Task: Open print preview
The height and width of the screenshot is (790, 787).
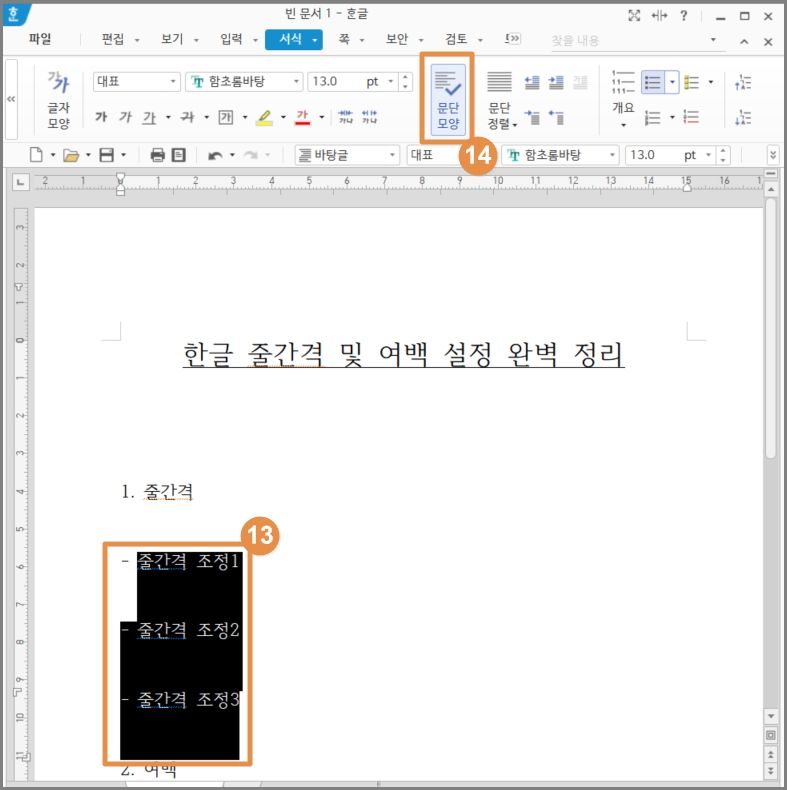Action: (x=179, y=155)
